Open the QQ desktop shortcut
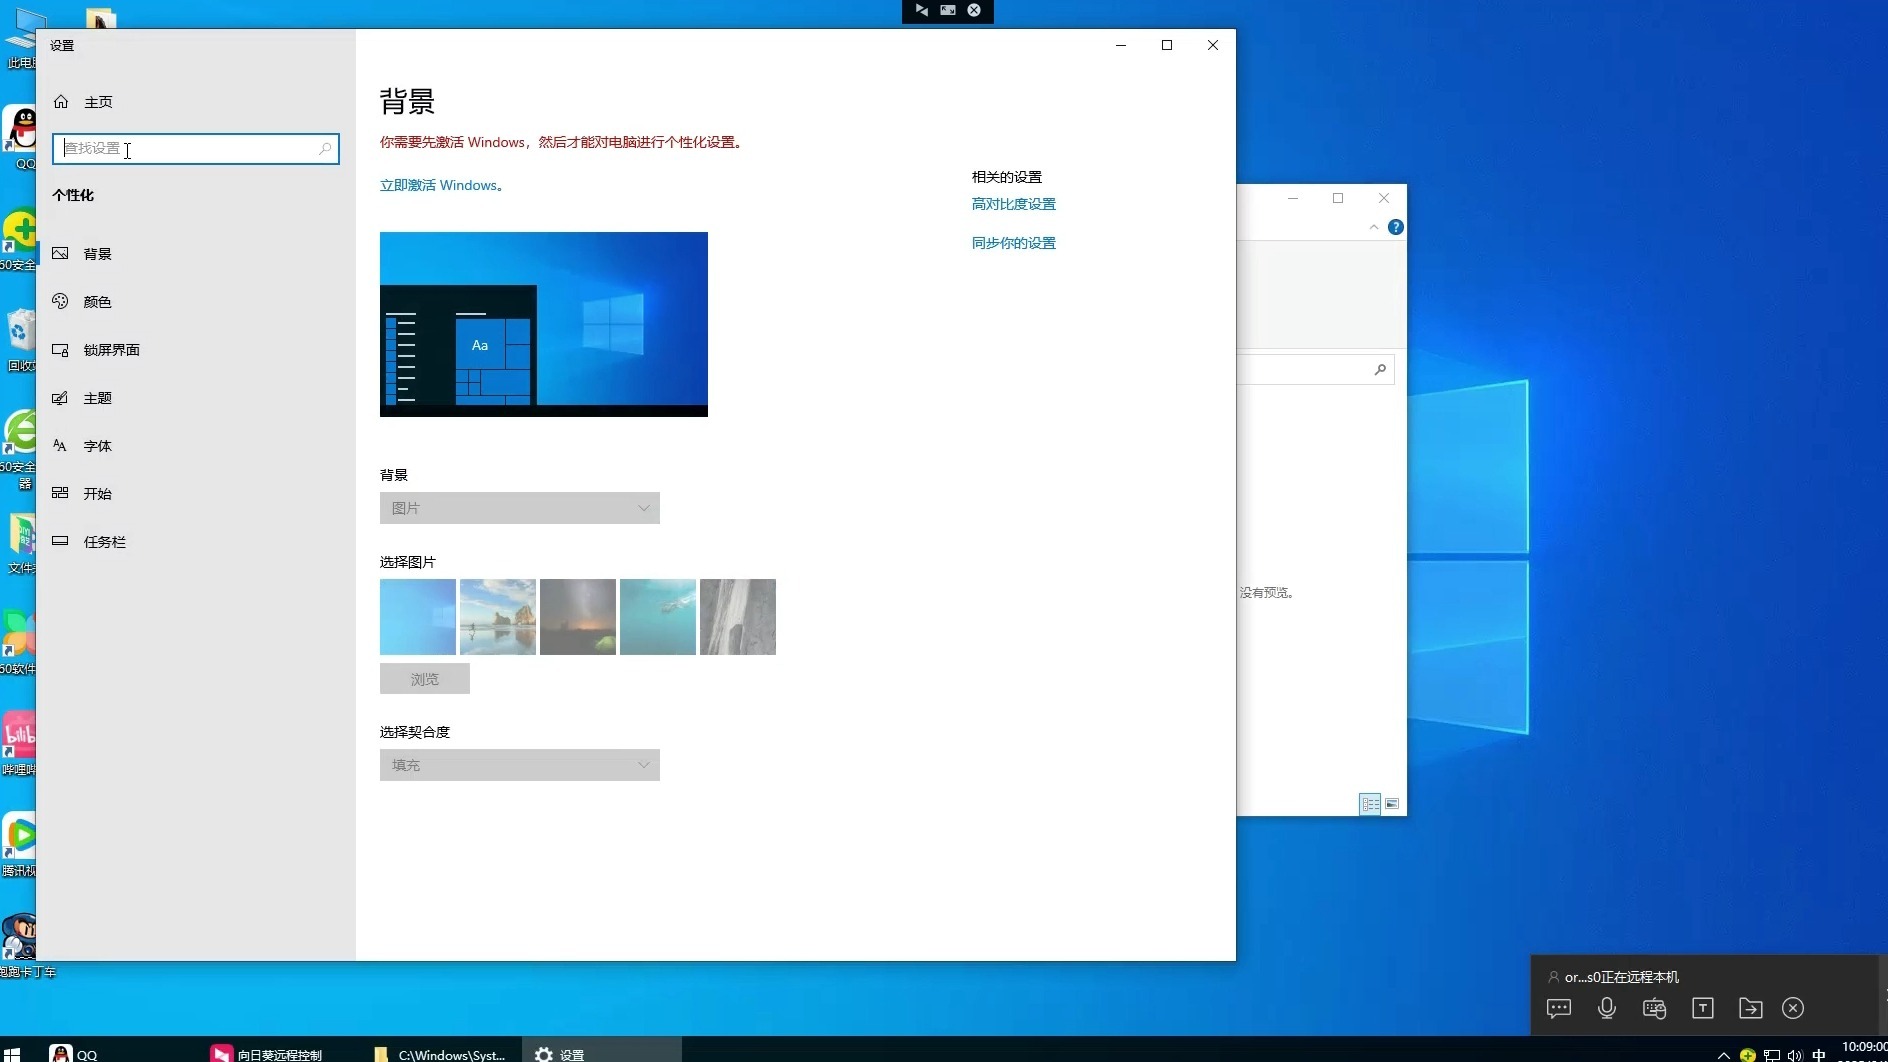This screenshot has width=1888, height=1062. 19,137
